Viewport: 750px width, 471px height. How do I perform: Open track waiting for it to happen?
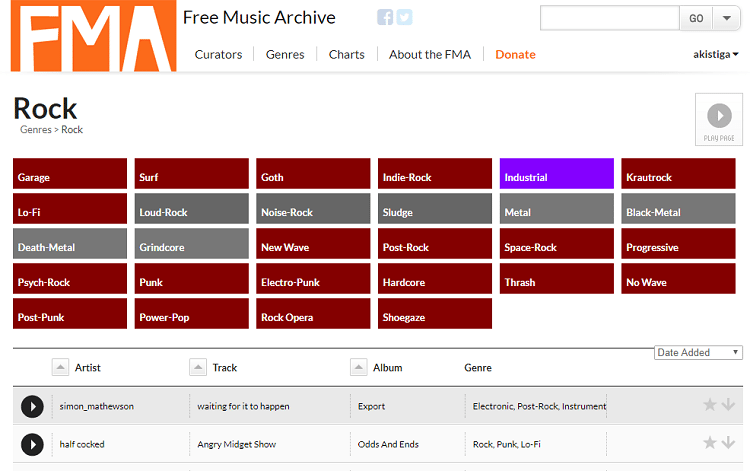point(243,406)
